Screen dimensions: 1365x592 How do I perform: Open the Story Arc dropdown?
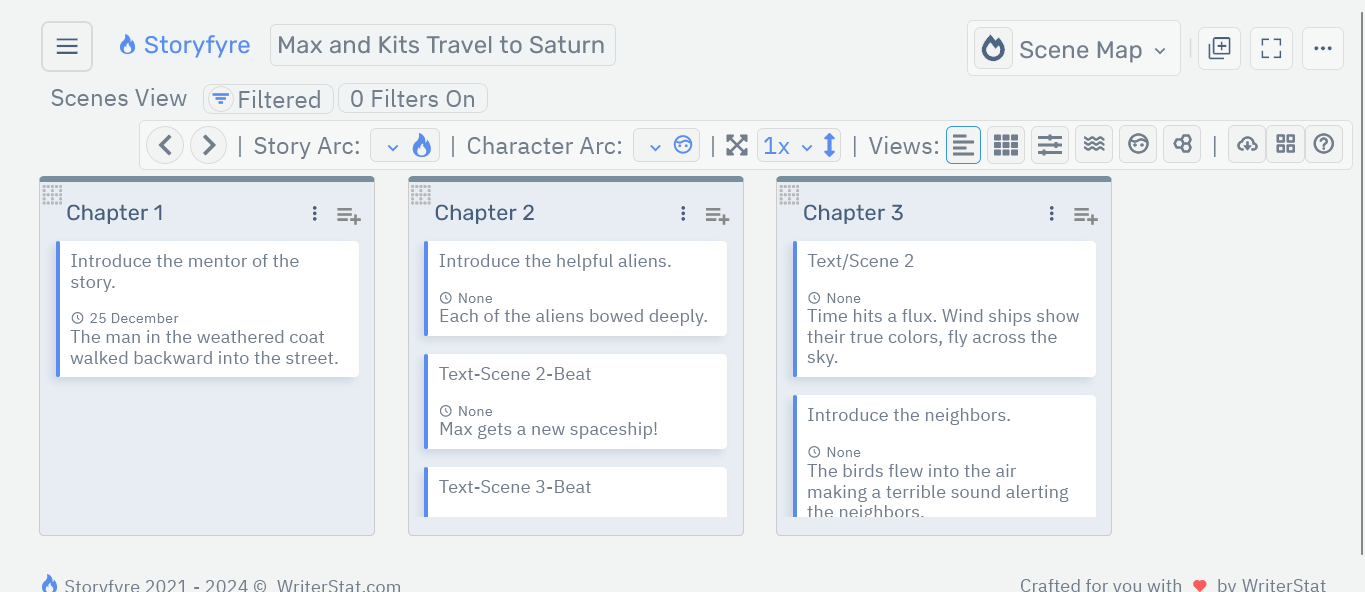(x=405, y=146)
